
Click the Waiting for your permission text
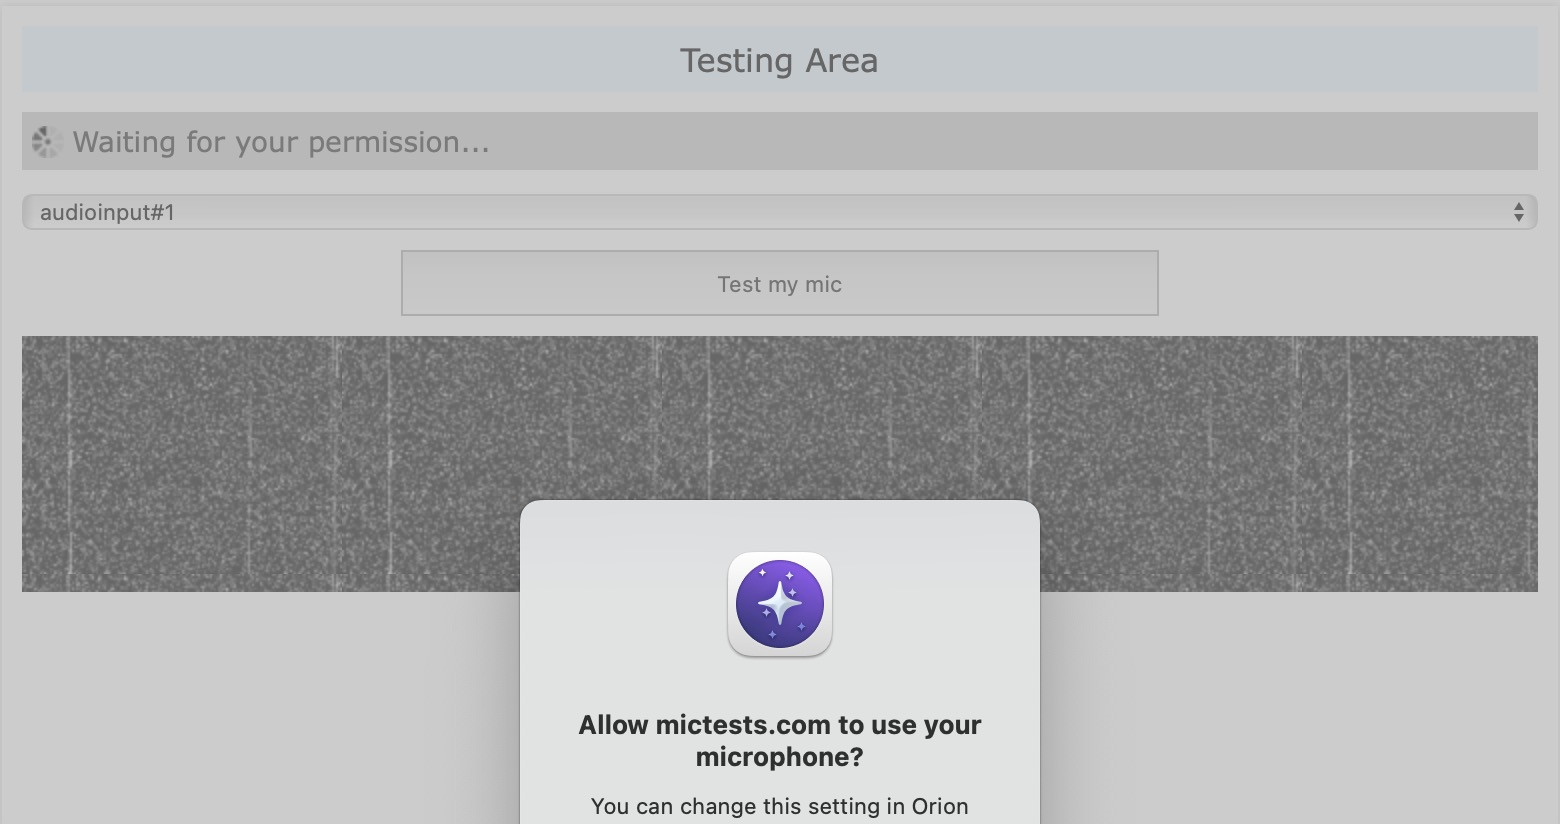(x=281, y=142)
